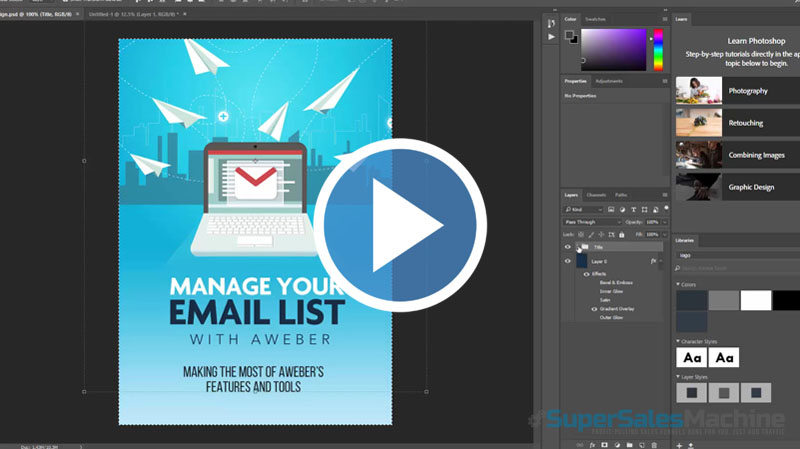The height and width of the screenshot is (449, 800).
Task: Click the delete layer trash icon
Action: point(655,443)
